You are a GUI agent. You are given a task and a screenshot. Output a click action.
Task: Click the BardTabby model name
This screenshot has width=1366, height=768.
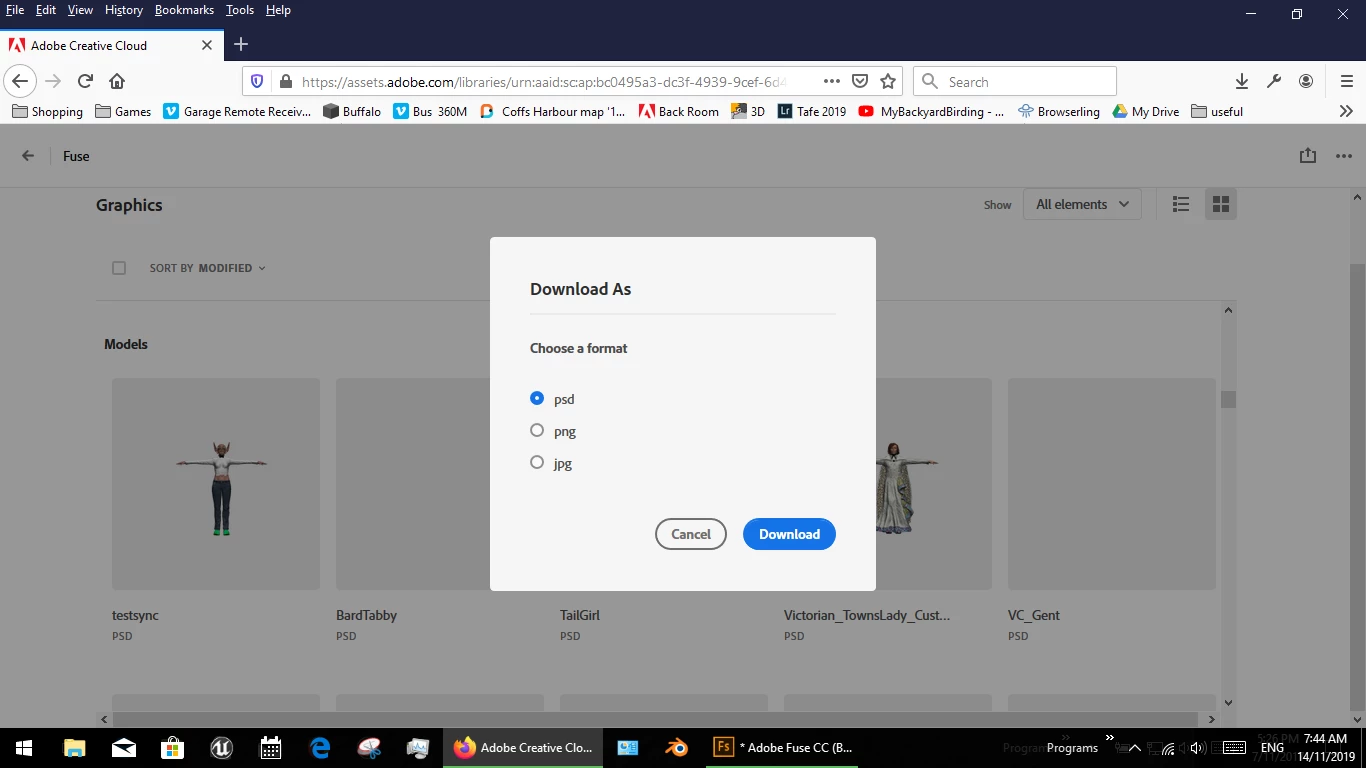(366, 615)
